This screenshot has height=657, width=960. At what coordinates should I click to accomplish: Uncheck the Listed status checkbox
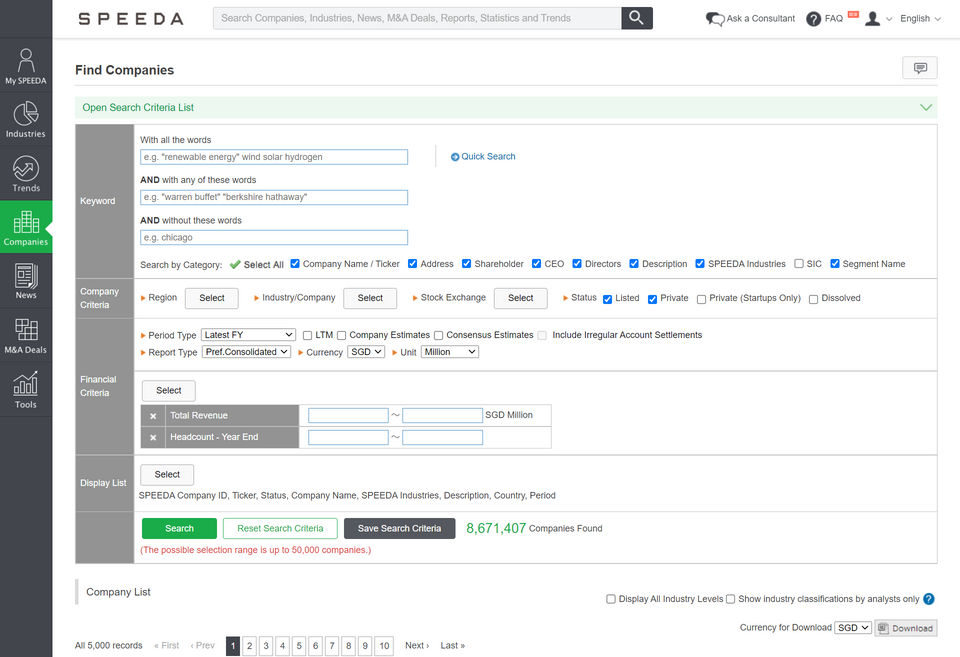607,299
